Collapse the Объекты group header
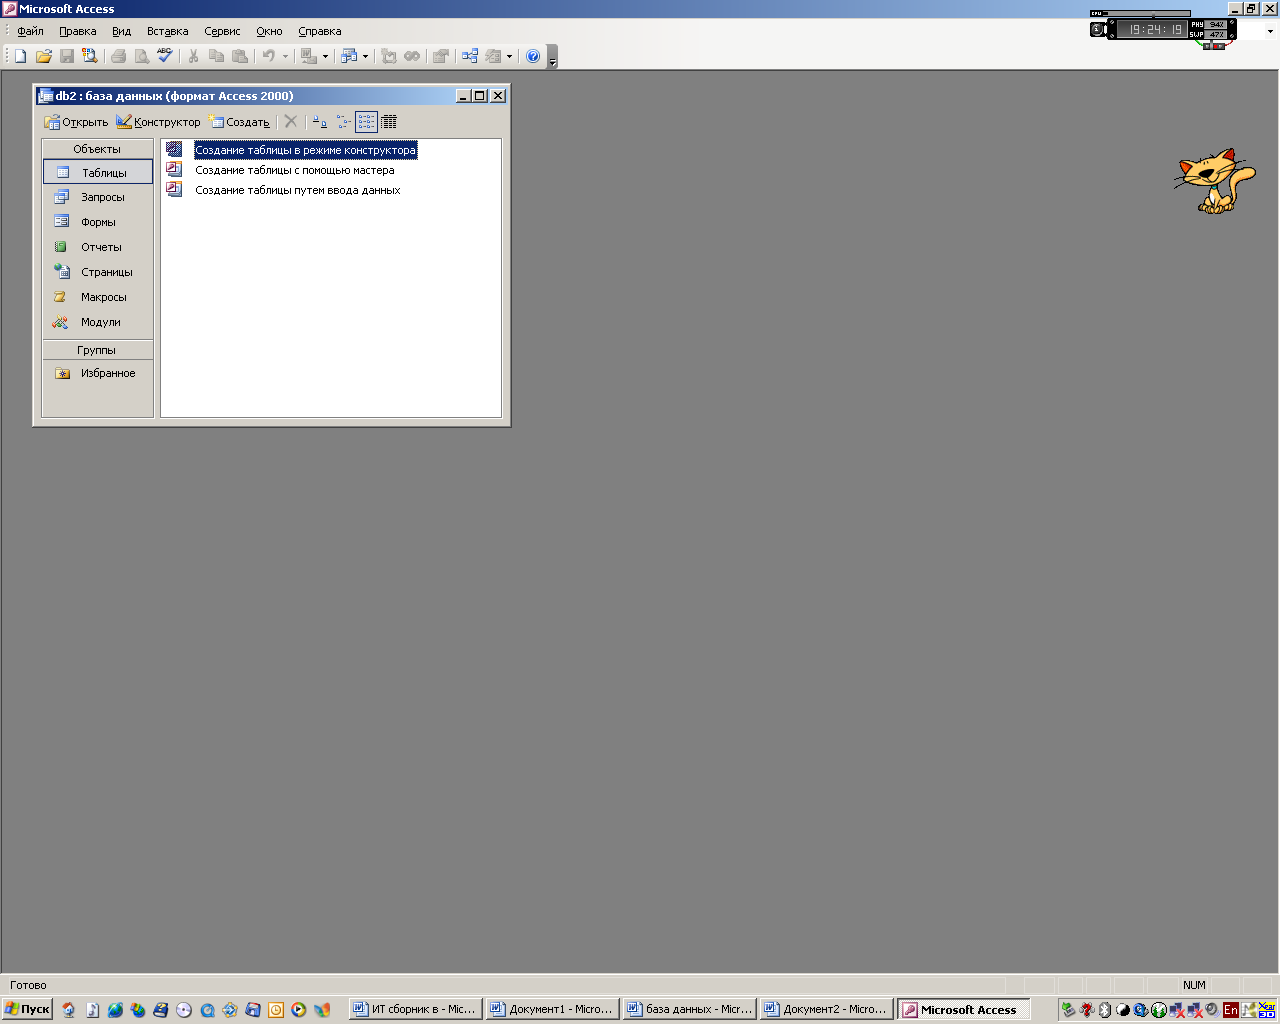The height and width of the screenshot is (1024, 1280). pyautogui.click(x=97, y=149)
